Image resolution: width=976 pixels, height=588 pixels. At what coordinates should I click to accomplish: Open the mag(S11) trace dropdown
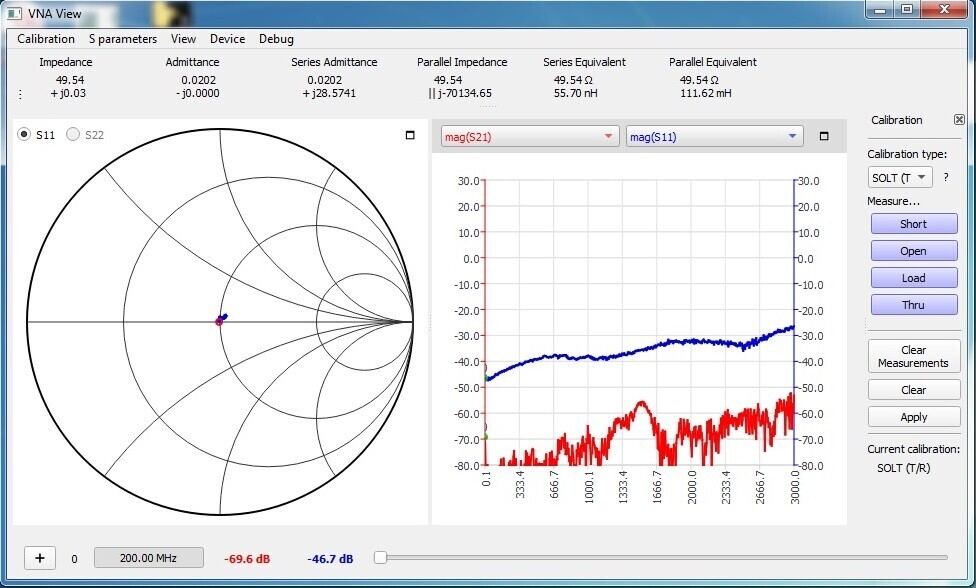(715, 137)
